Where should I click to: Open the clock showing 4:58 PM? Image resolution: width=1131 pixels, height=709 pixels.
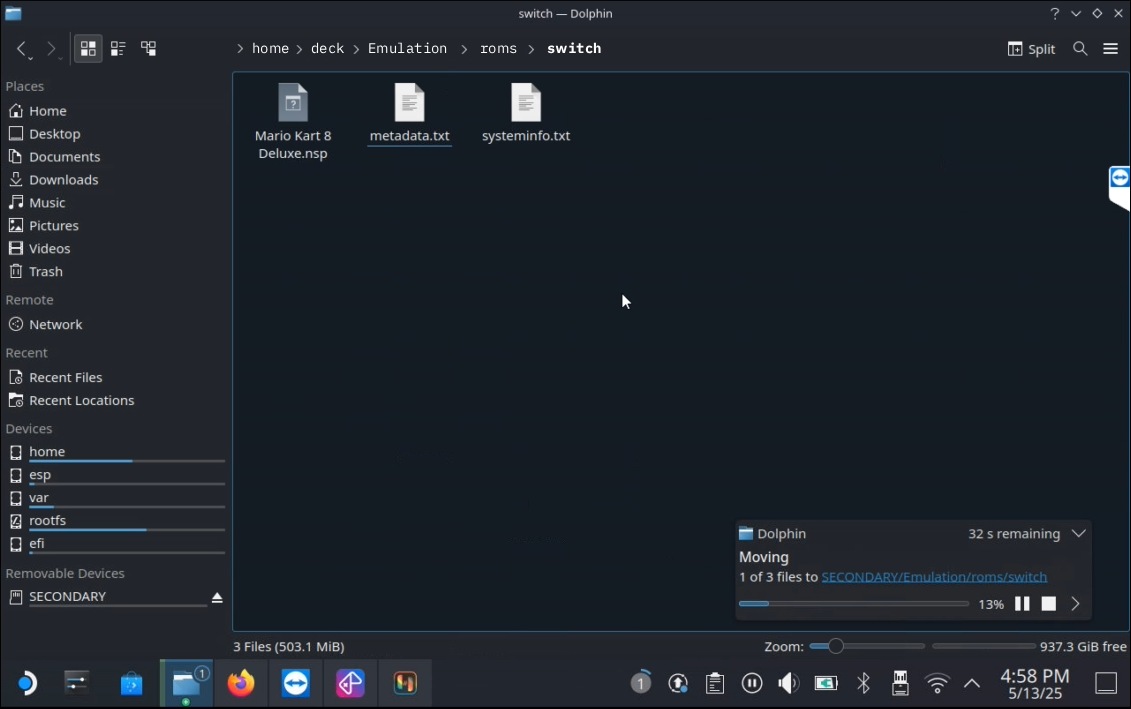pos(1034,684)
